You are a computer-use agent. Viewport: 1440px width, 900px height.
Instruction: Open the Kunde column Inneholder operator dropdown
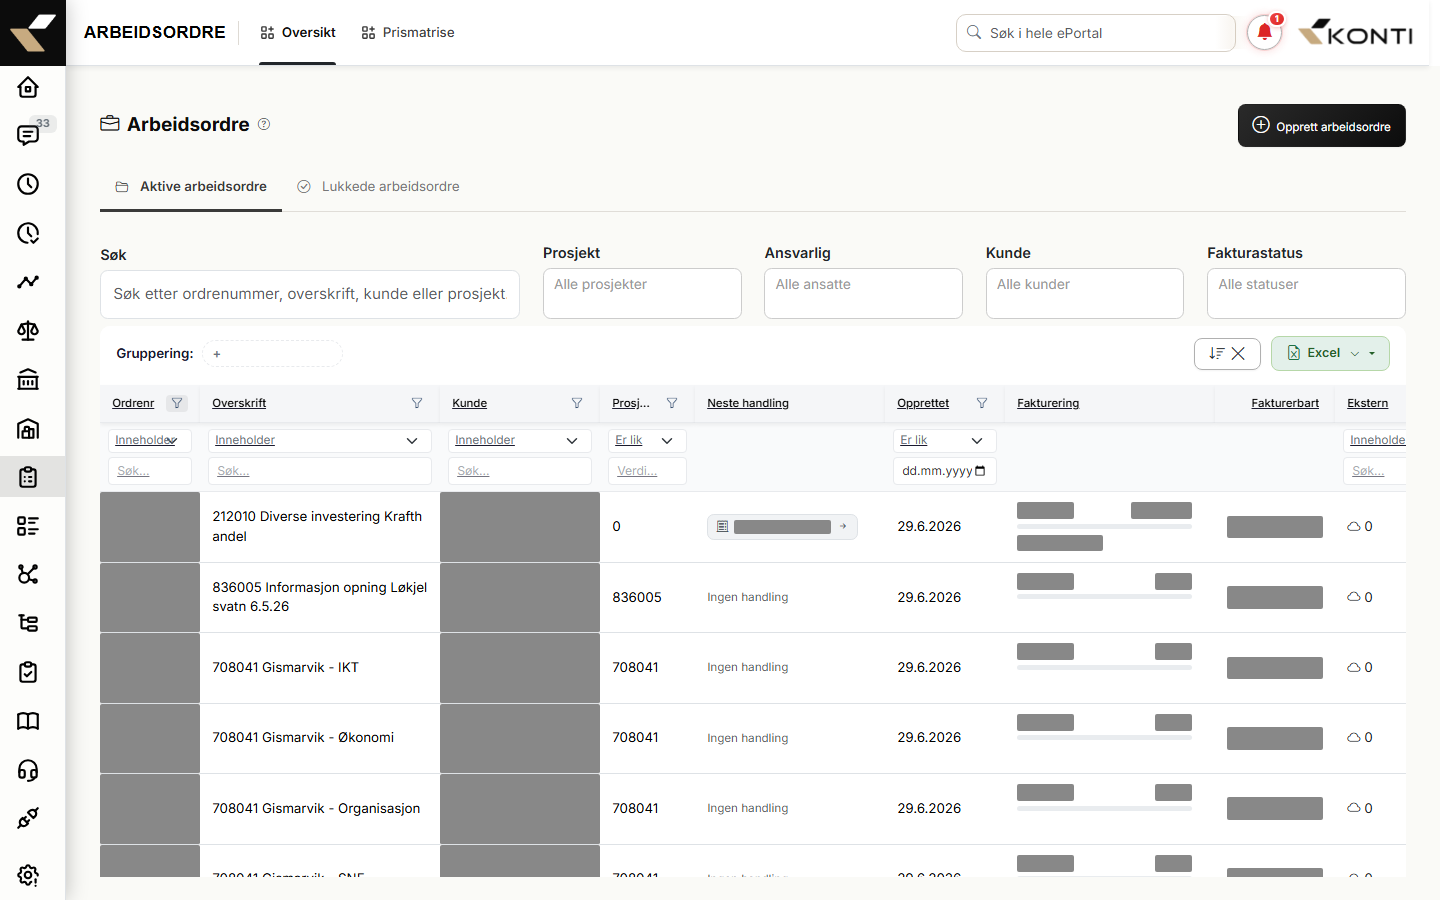click(520, 440)
